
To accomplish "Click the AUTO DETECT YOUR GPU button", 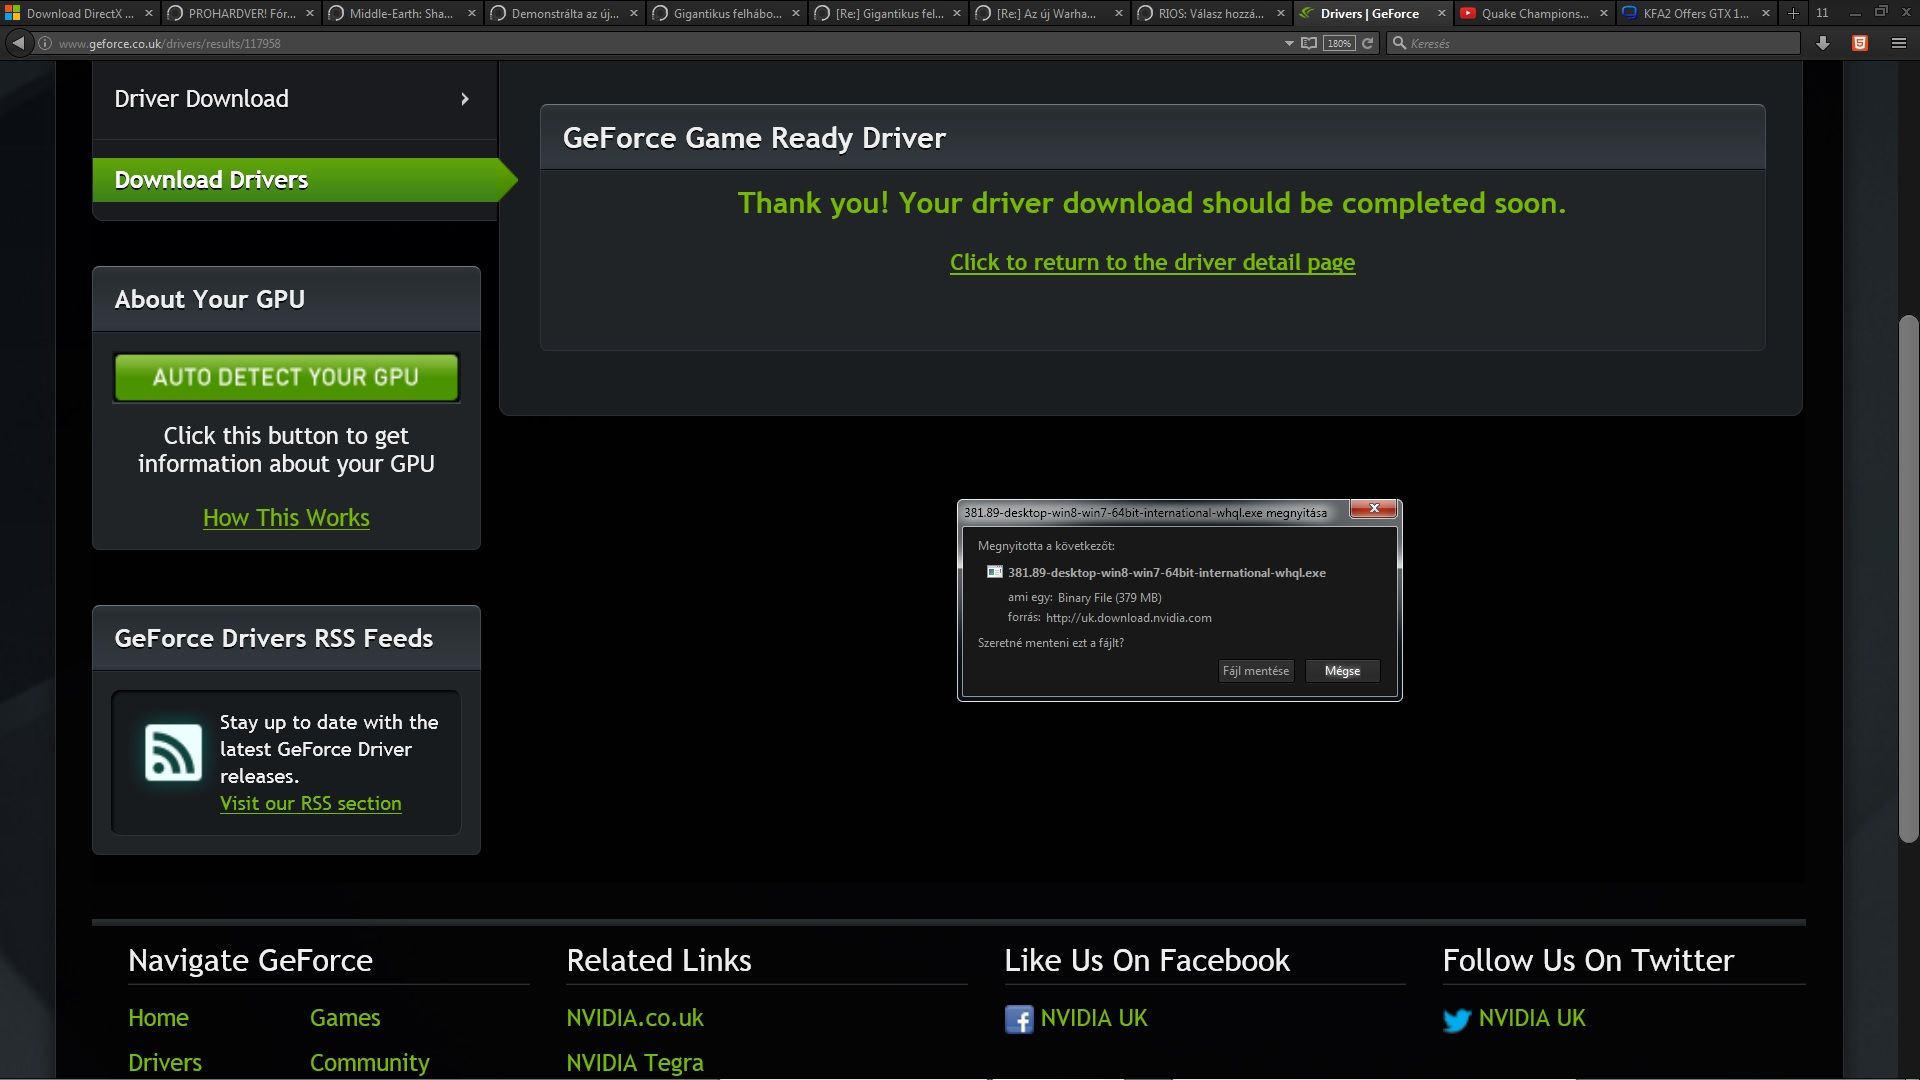I will pyautogui.click(x=286, y=377).
